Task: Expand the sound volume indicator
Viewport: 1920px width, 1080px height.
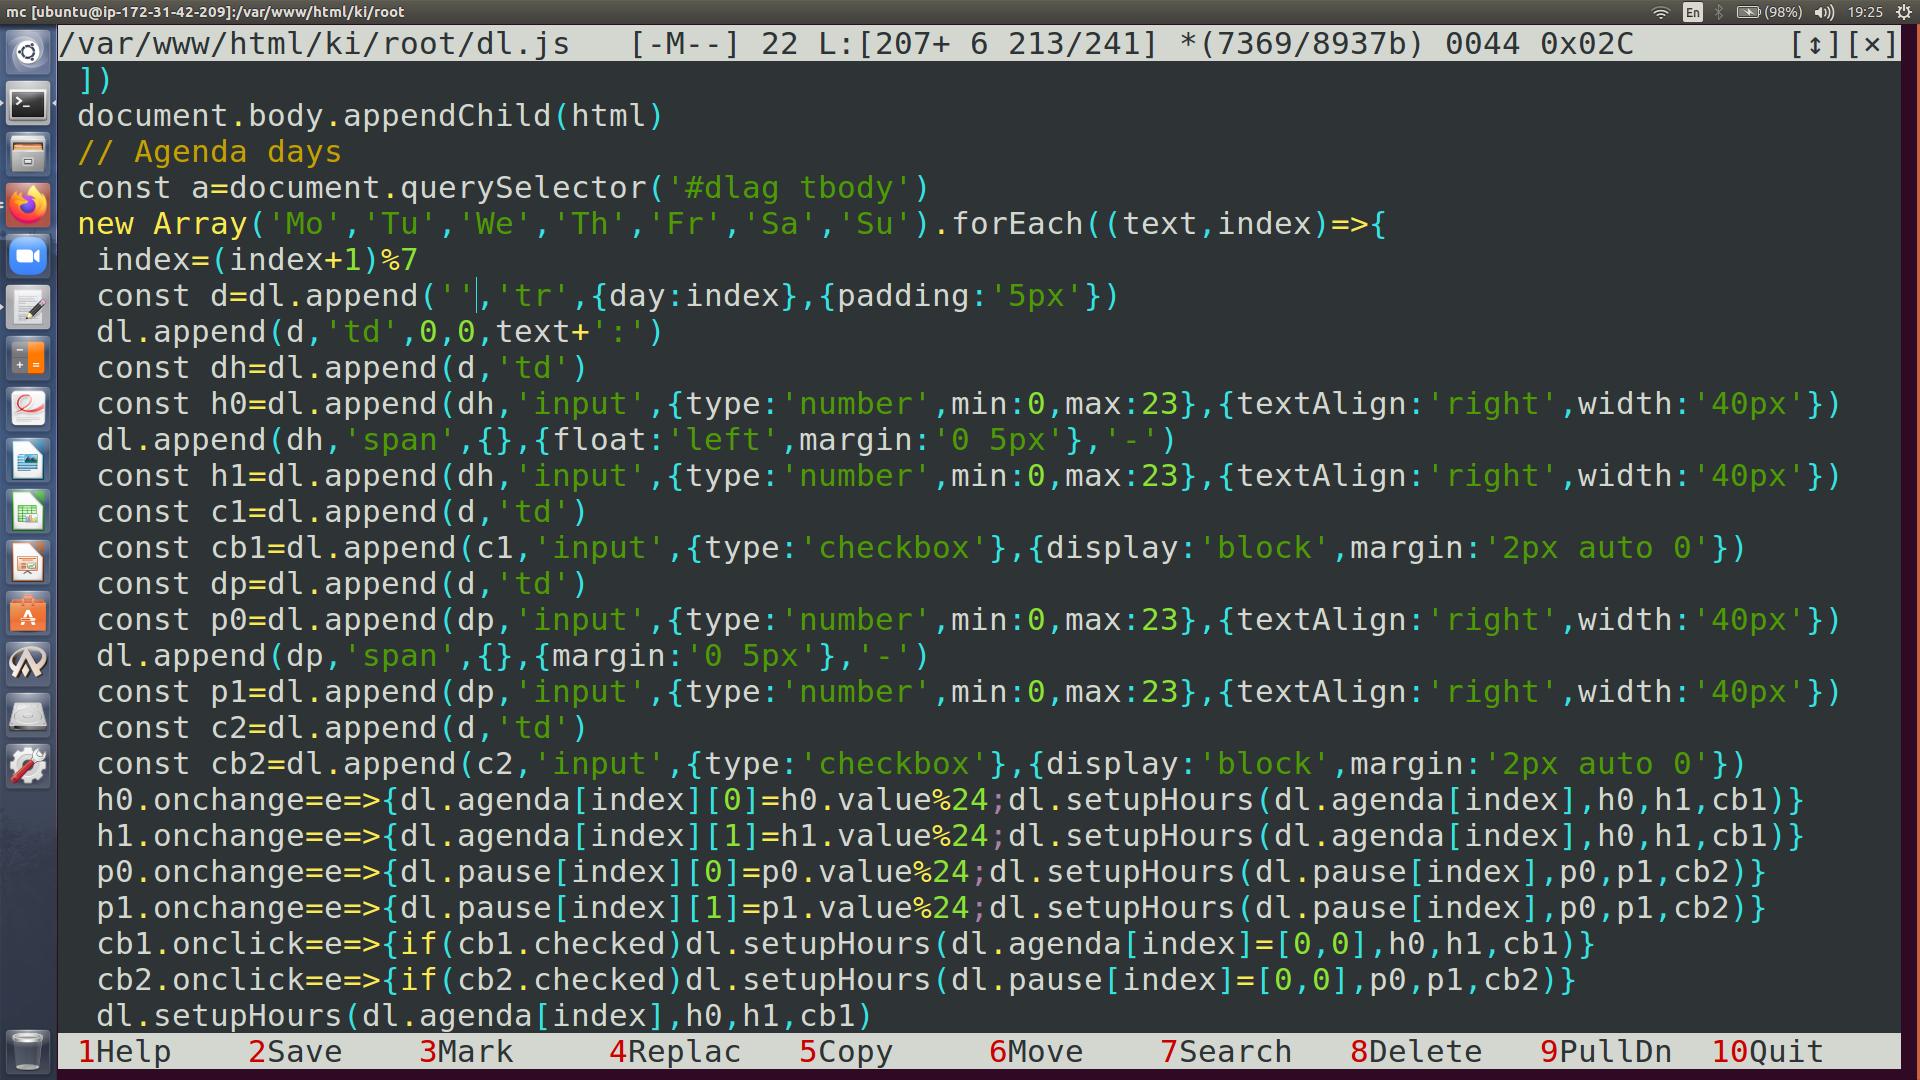Action: tap(1824, 12)
